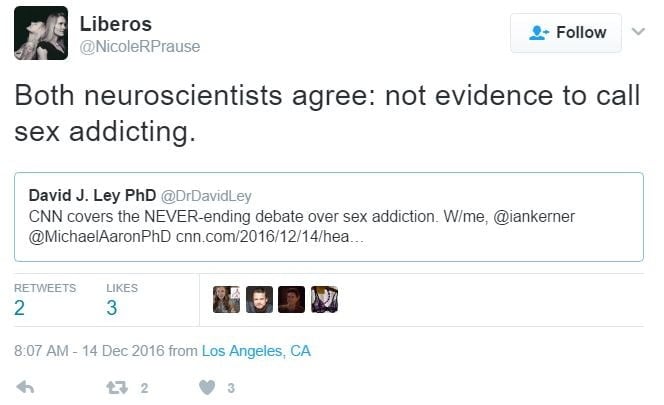Expand the tweet options chevron

click(x=638, y=32)
